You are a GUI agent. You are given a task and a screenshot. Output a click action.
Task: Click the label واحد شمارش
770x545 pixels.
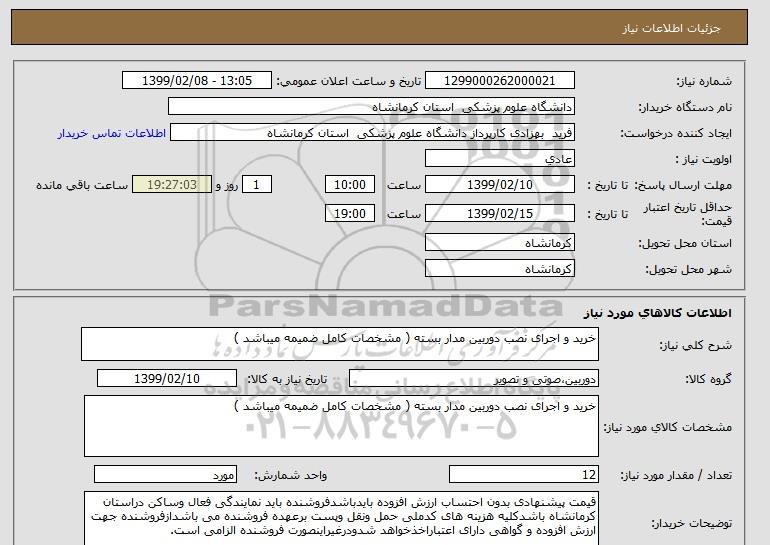[x=291, y=475]
